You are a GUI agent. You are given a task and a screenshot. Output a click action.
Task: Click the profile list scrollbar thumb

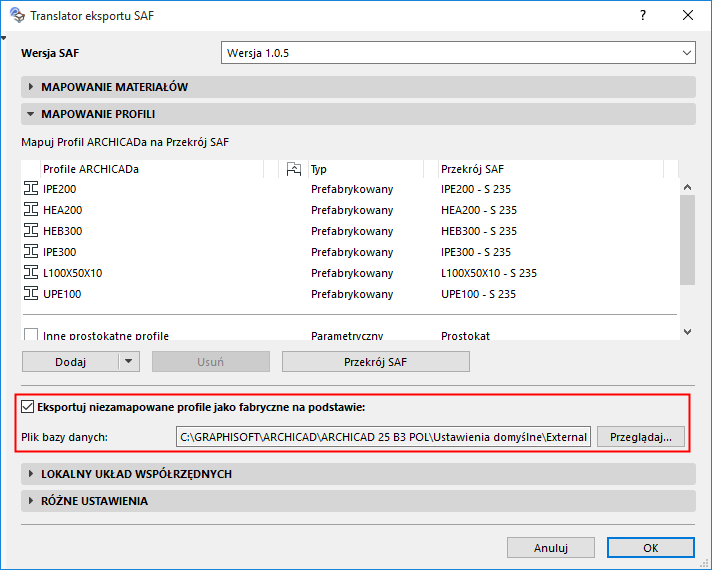[687, 240]
